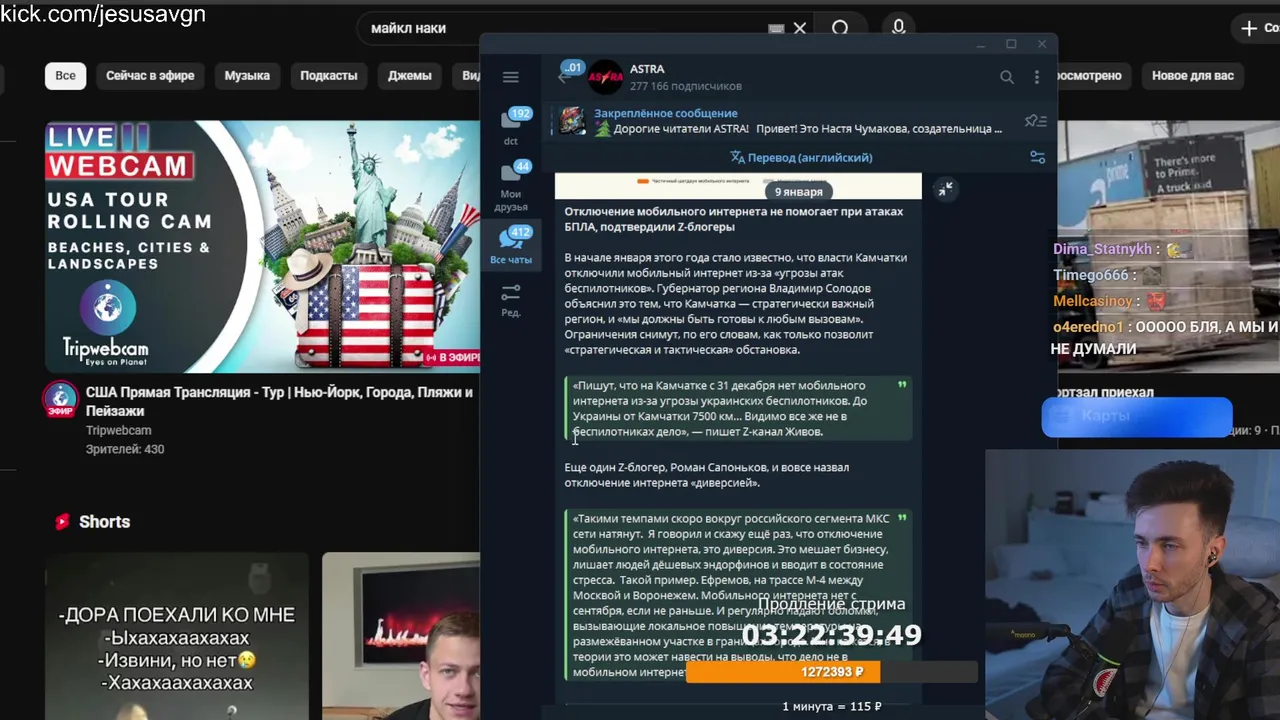Viewport: 1280px width, 720px height.
Task: Open the pinned message Закреплённое сообщение
Action: pyautogui.click(x=666, y=113)
